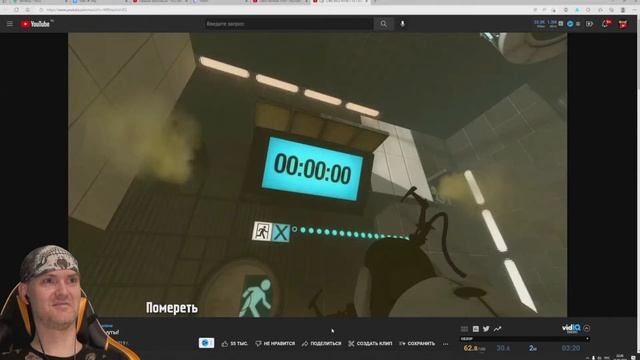
Task: Collapse the vidIQ panel chevron
Action: click(587, 328)
